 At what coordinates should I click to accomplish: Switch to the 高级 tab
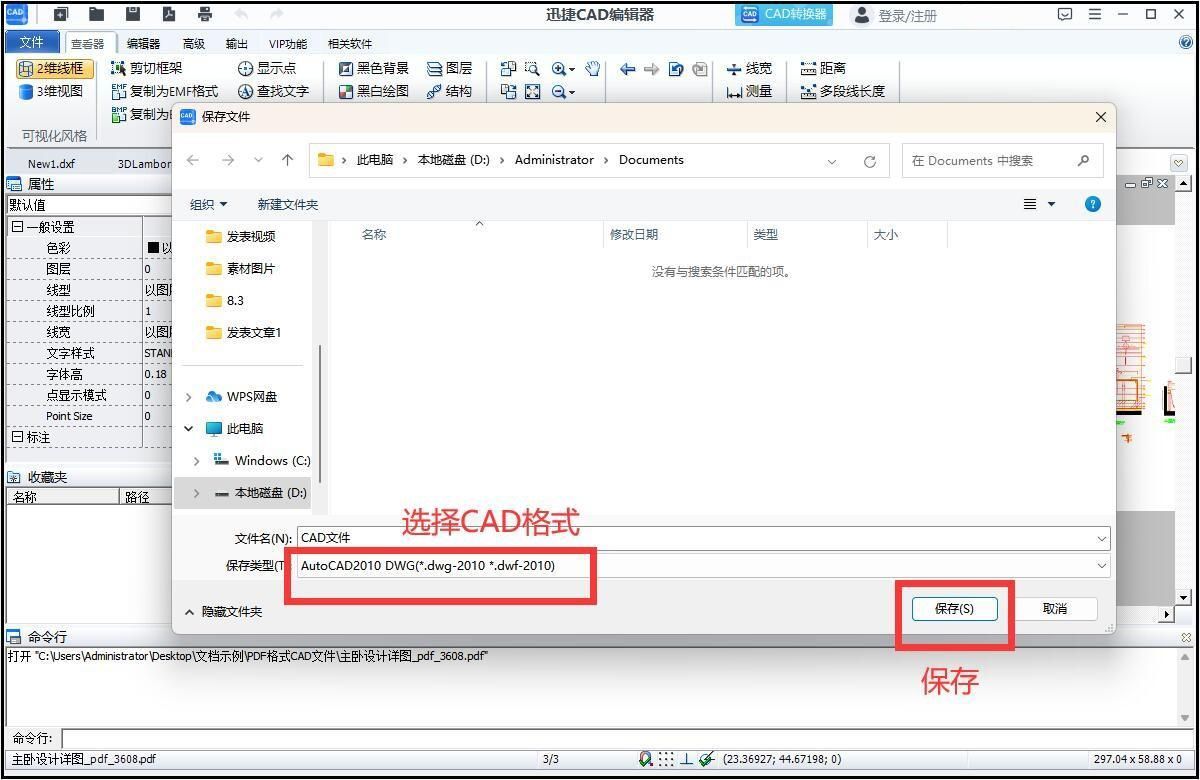pos(194,43)
